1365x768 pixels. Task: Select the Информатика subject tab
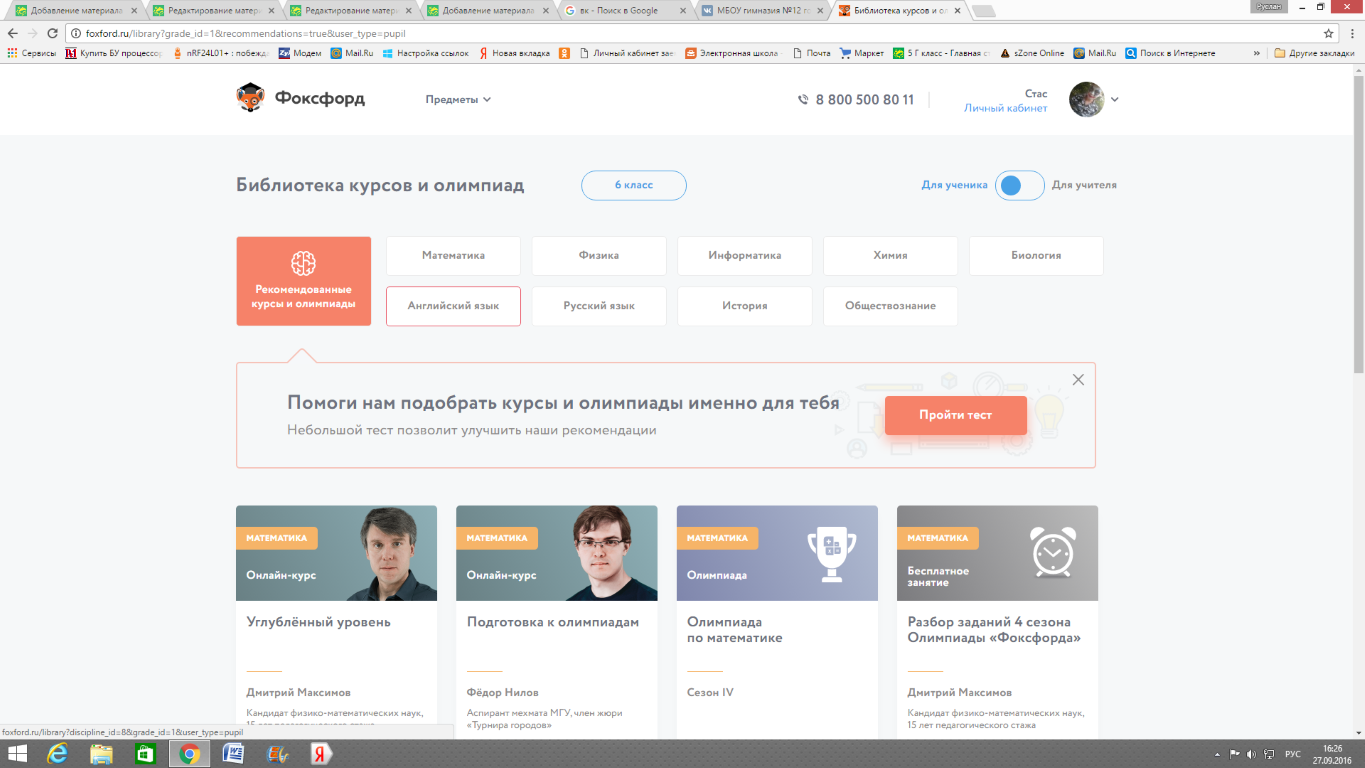[x=745, y=256]
